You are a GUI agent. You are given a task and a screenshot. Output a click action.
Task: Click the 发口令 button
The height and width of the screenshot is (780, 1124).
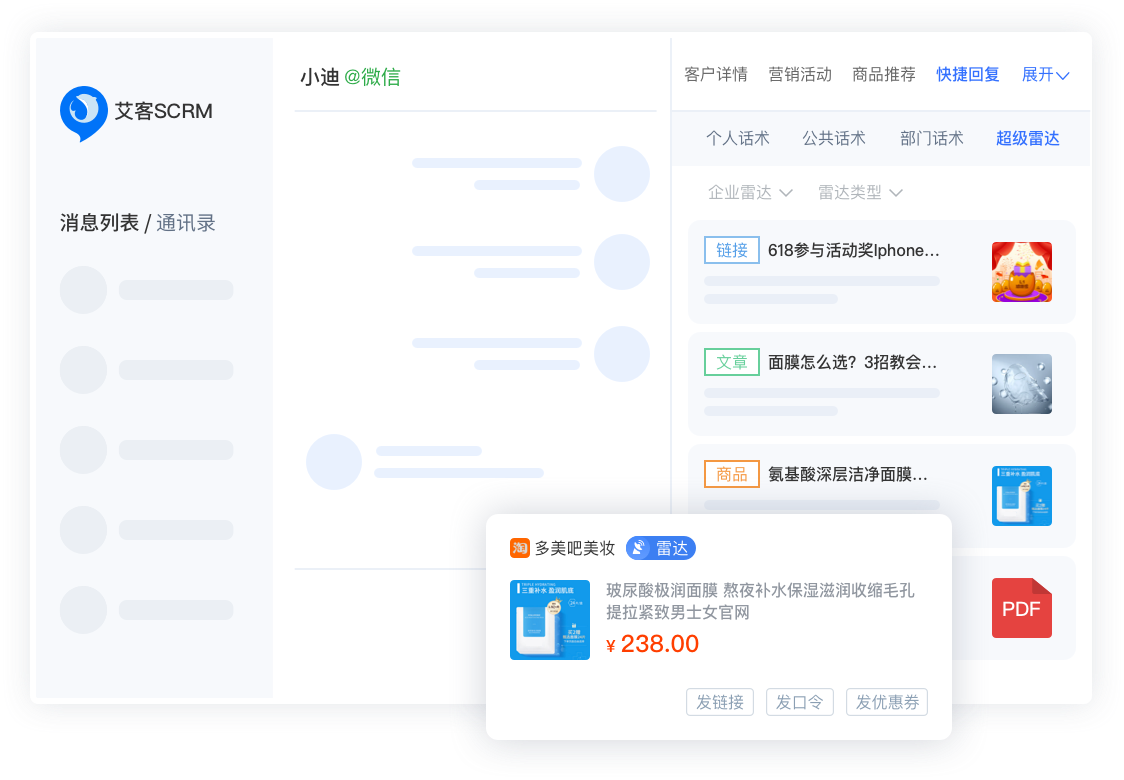click(x=800, y=702)
